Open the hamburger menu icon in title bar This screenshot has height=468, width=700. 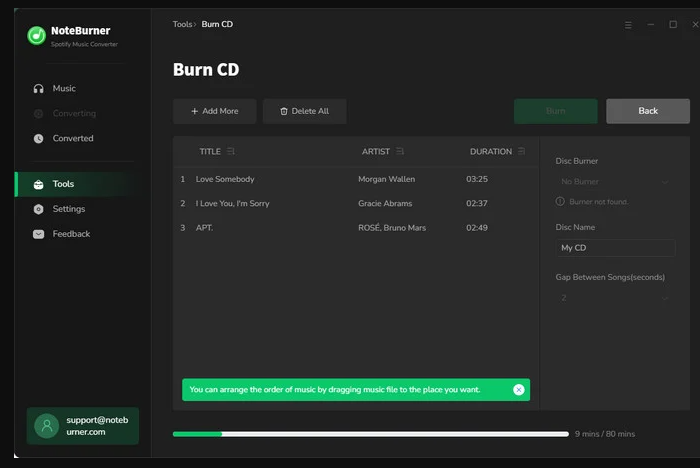pyautogui.click(x=628, y=25)
